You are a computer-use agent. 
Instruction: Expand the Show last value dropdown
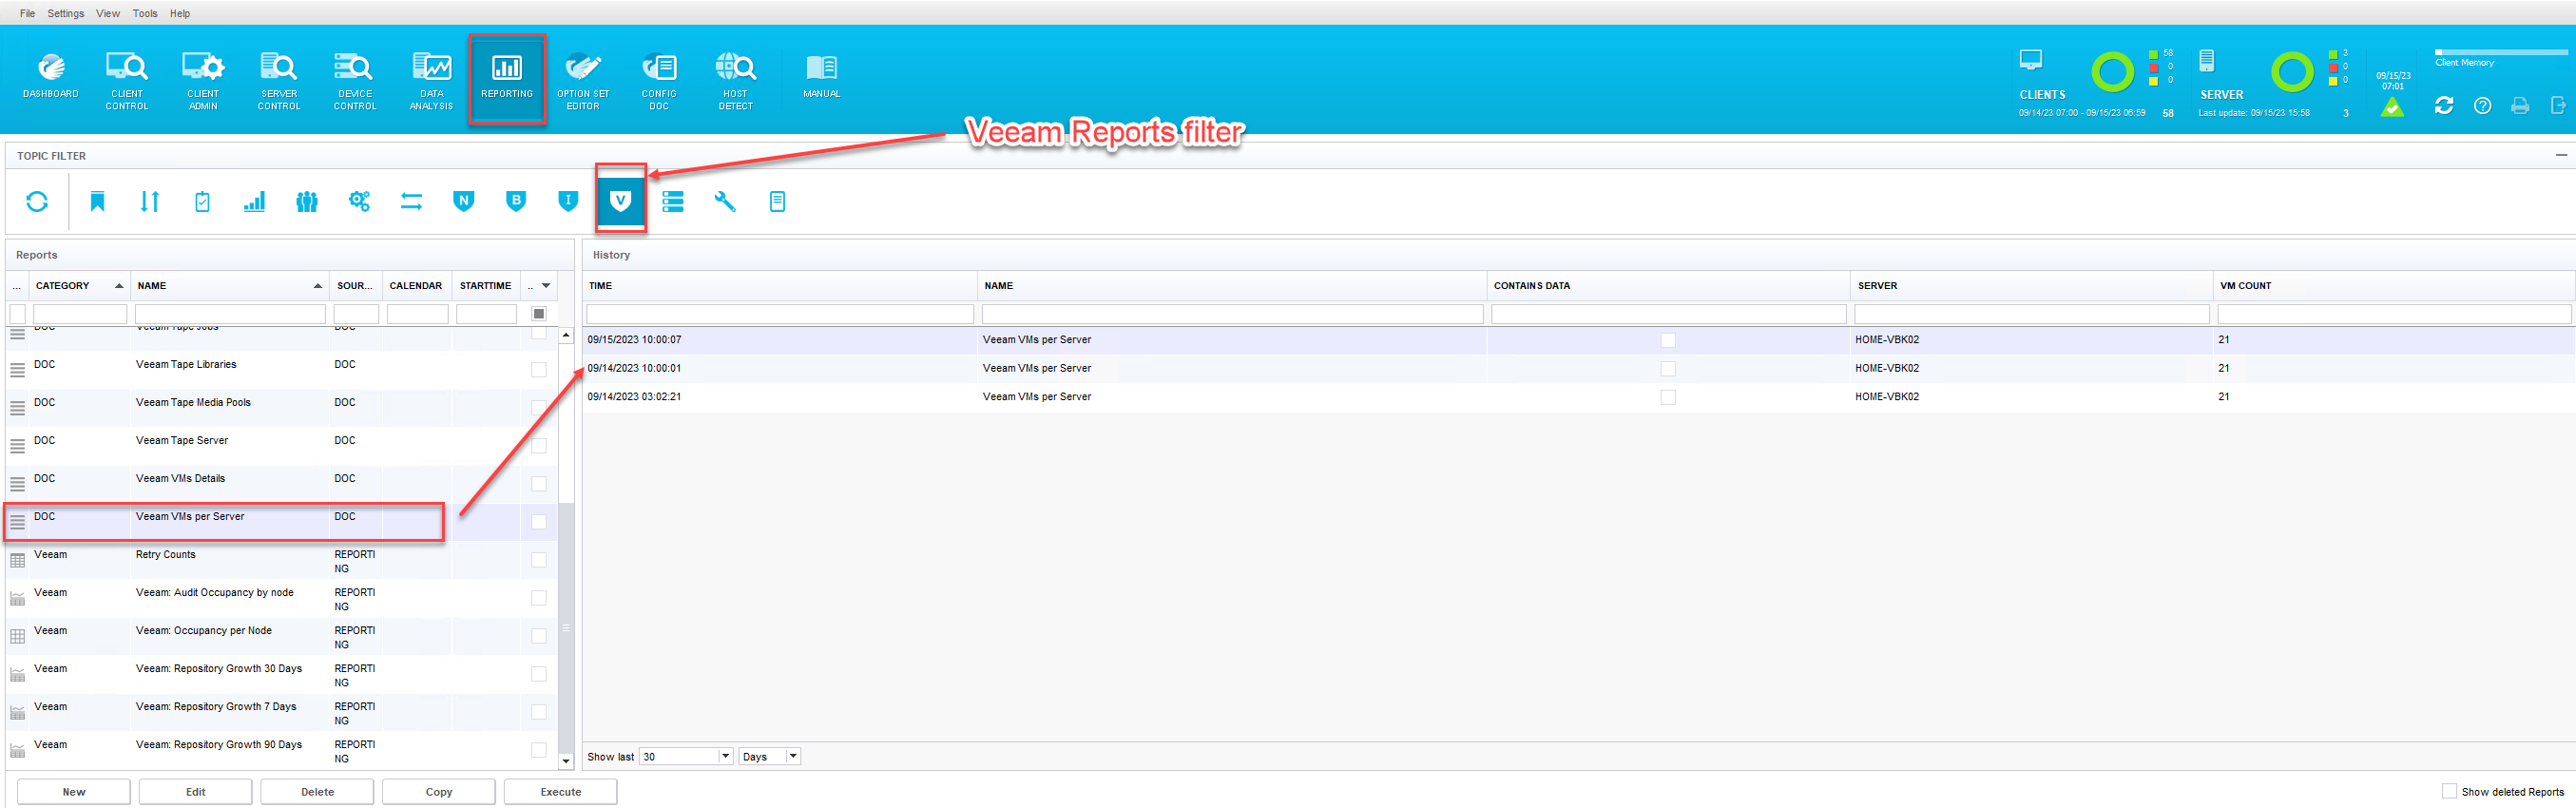coord(726,756)
